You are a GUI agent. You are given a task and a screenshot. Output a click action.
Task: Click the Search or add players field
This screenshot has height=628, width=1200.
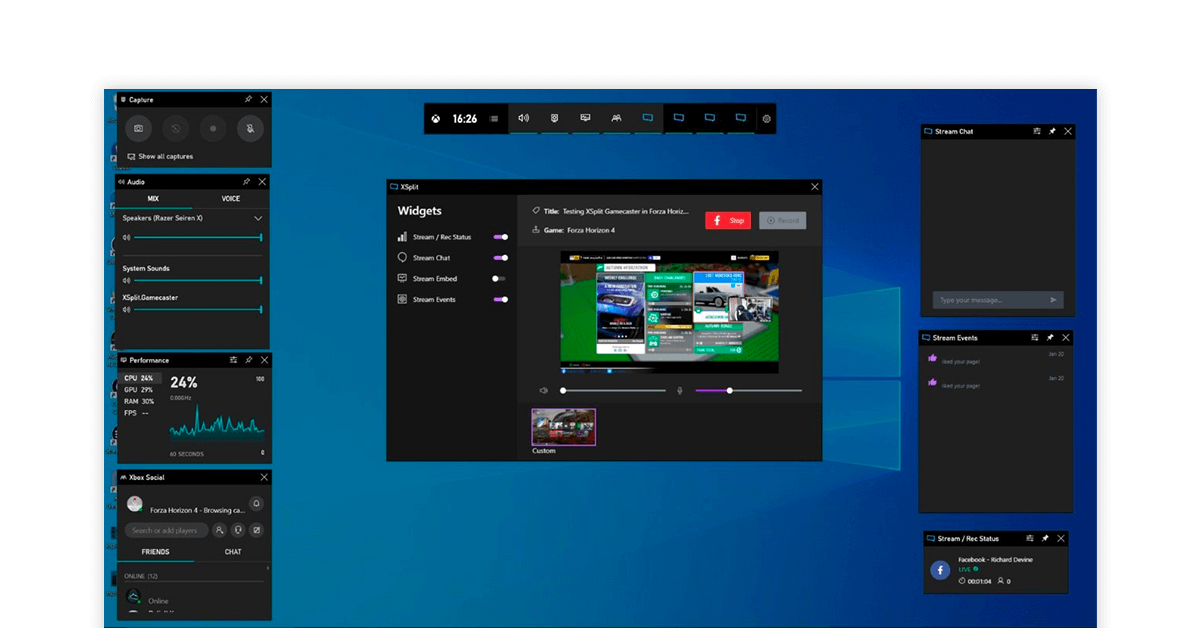[x=166, y=531]
